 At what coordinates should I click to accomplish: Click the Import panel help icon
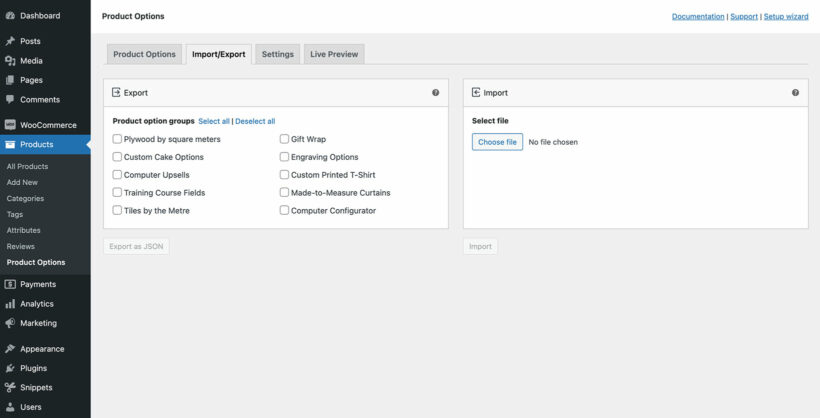tap(795, 93)
